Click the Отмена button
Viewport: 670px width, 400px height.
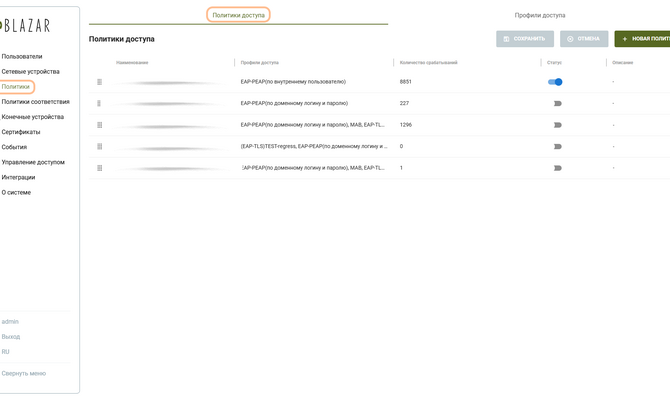584,39
